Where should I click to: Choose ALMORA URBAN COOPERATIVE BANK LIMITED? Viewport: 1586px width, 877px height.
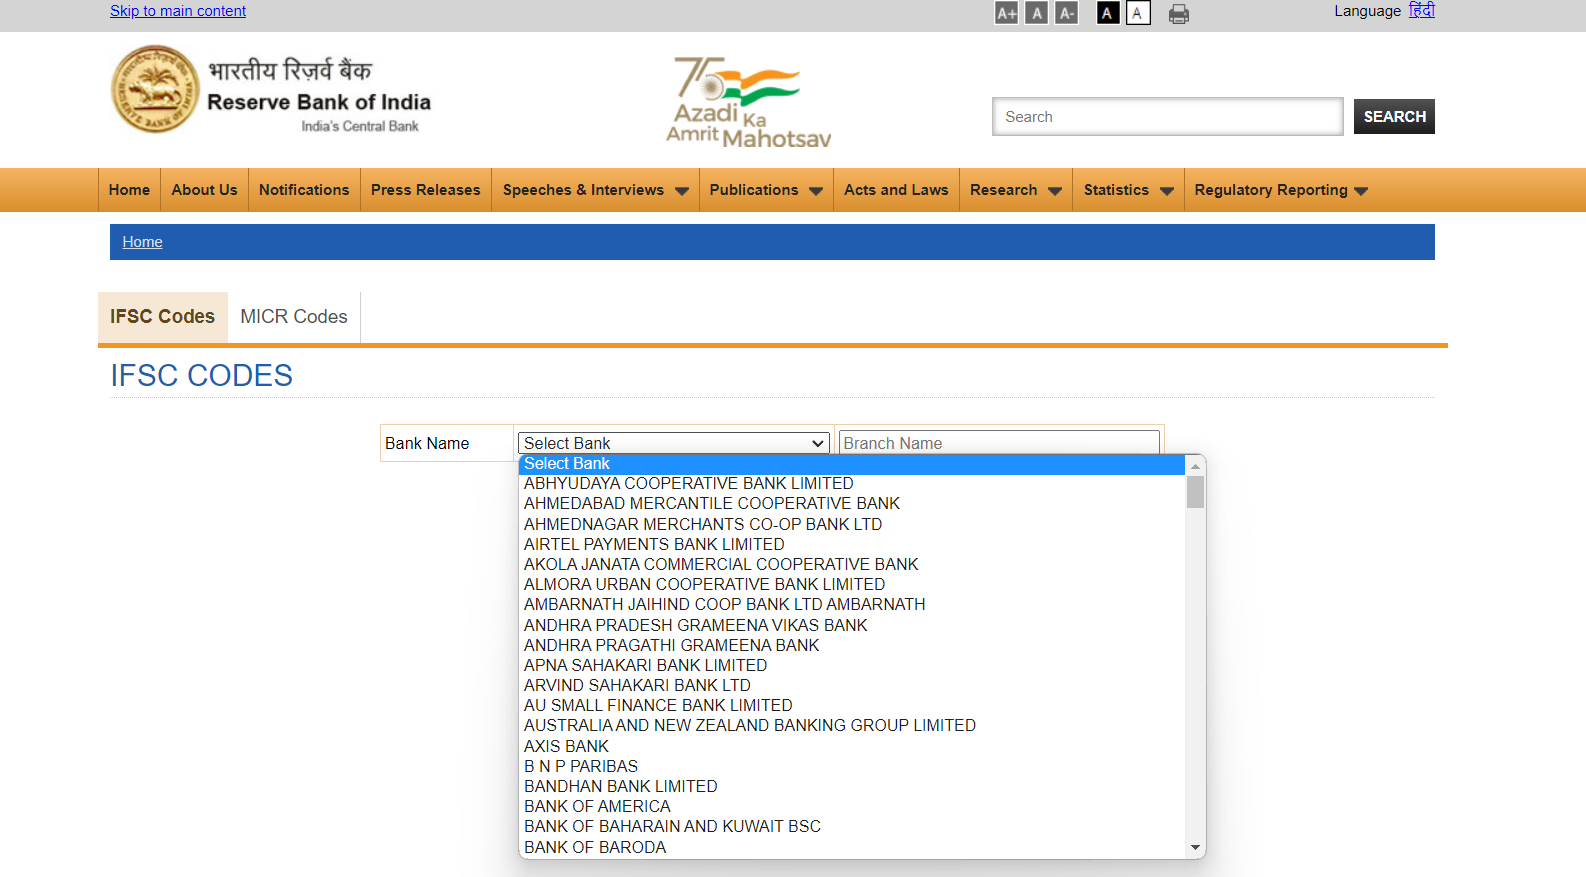(852, 584)
